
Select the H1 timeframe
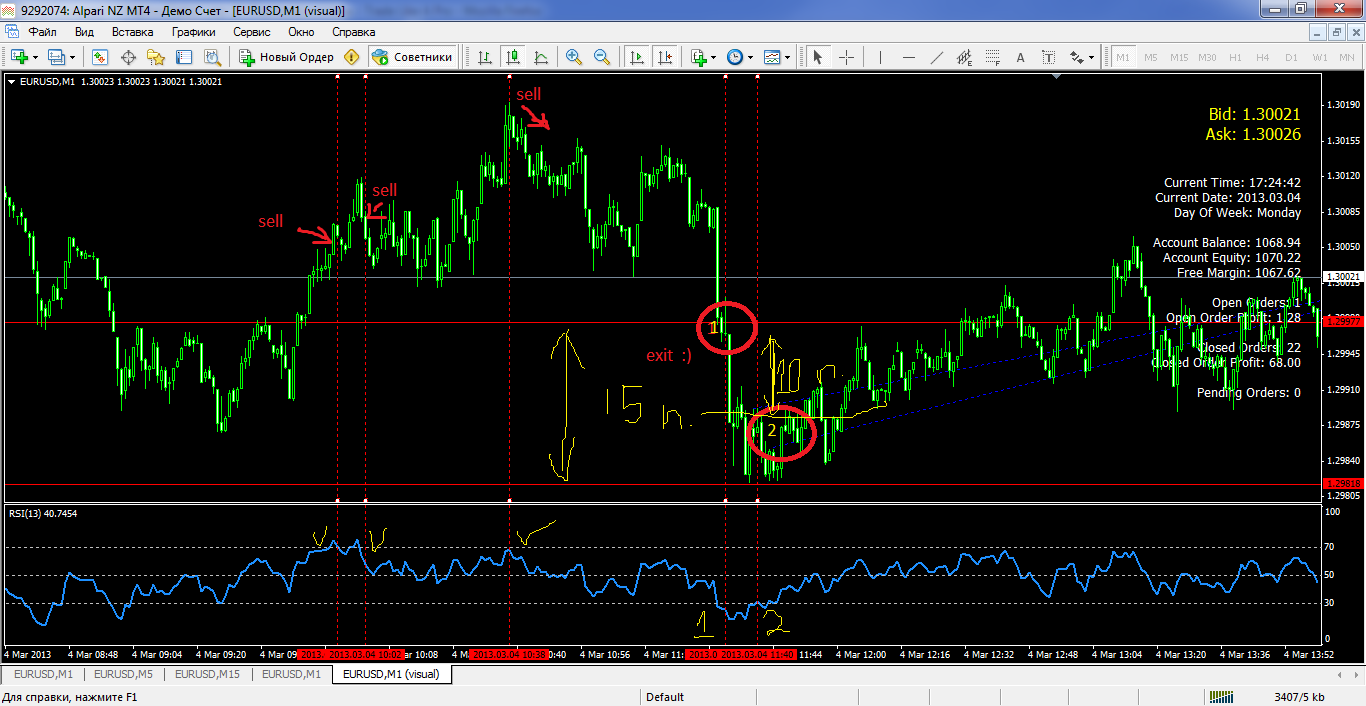1235,57
